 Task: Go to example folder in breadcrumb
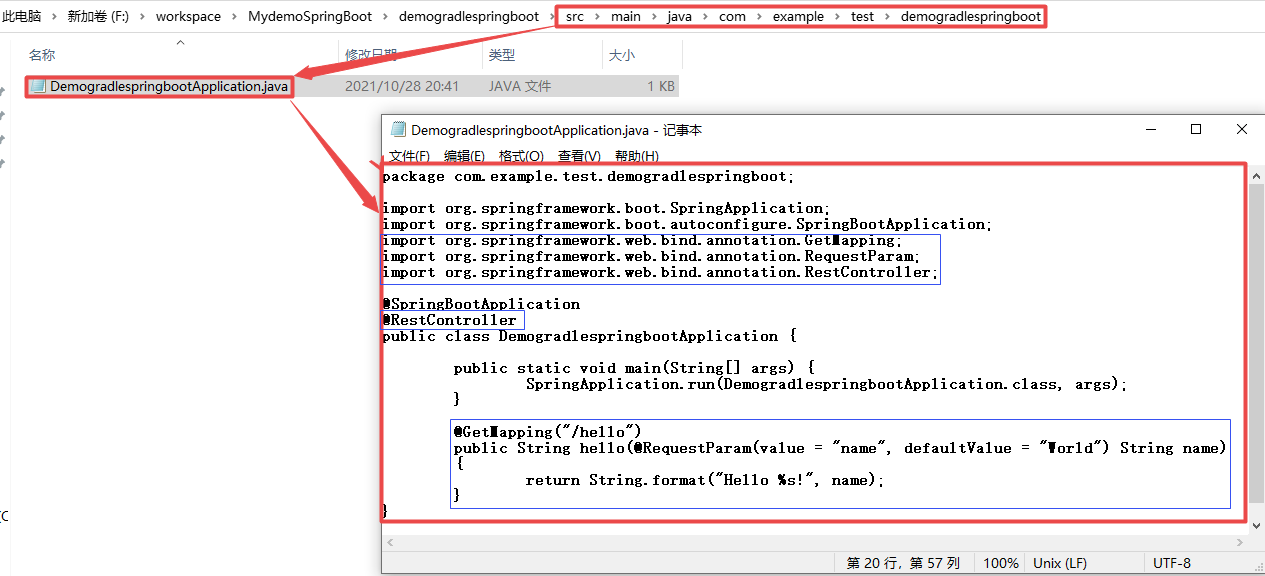798,16
